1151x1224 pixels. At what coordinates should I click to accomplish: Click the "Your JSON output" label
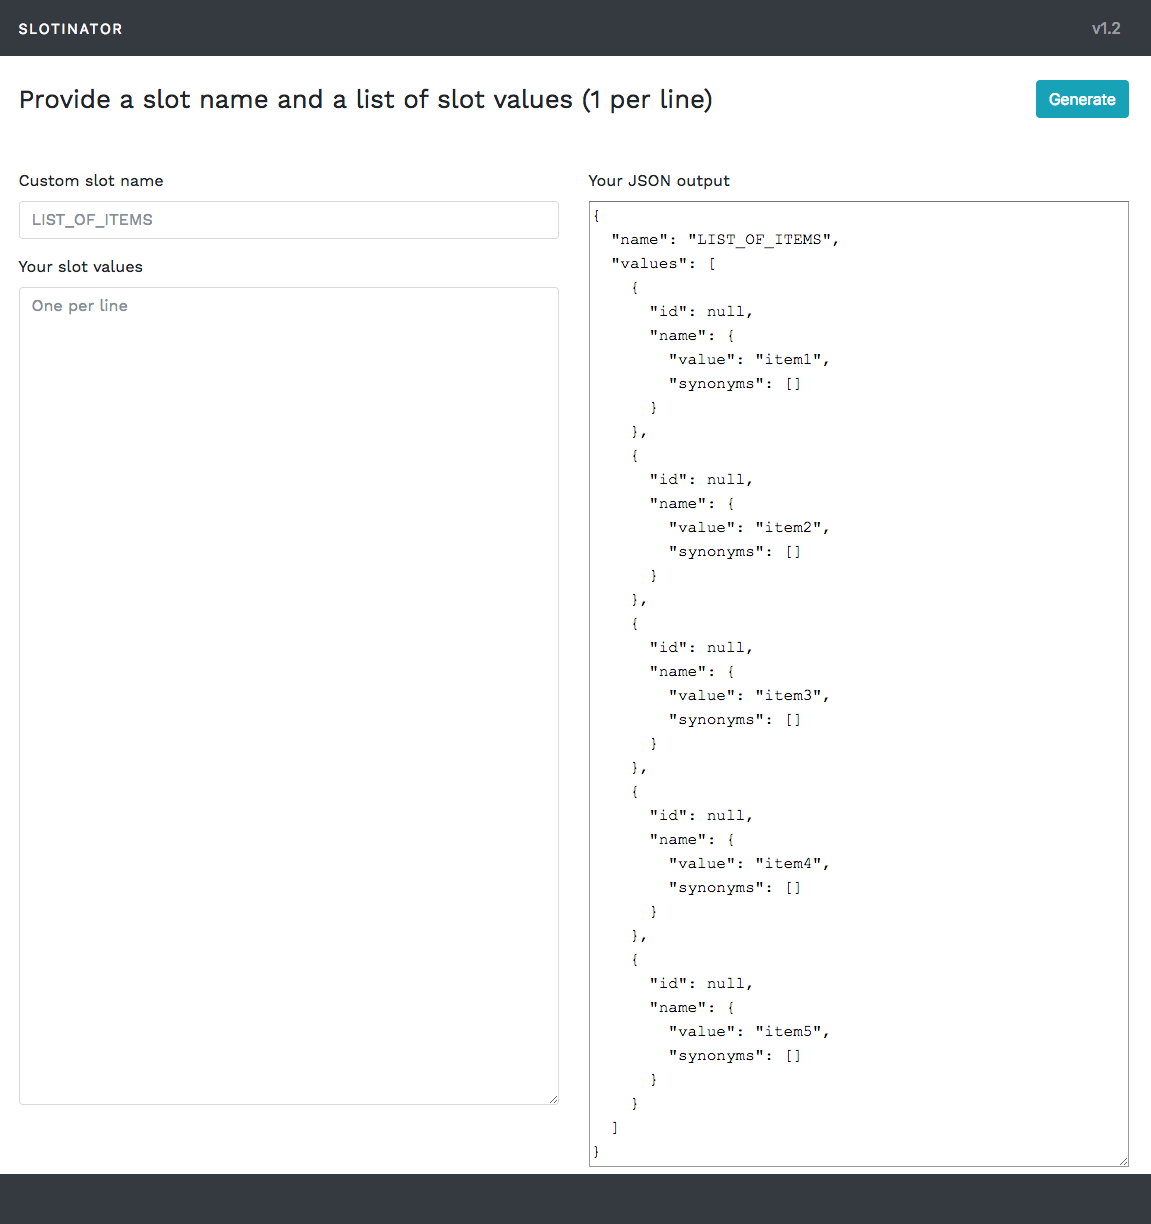coord(659,181)
